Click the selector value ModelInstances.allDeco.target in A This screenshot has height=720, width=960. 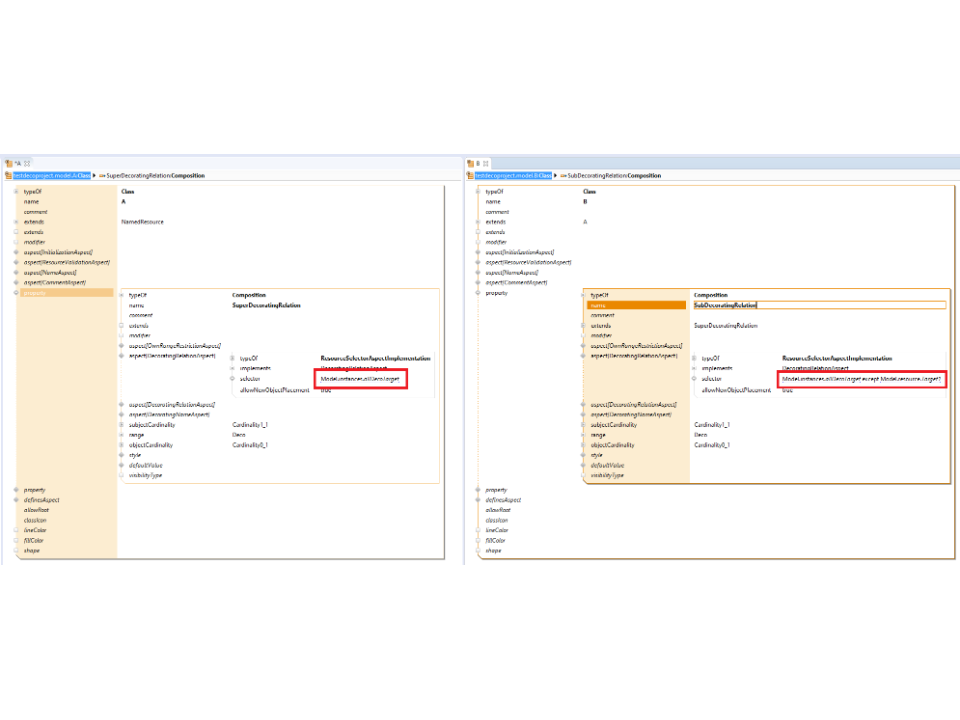pos(360,380)
